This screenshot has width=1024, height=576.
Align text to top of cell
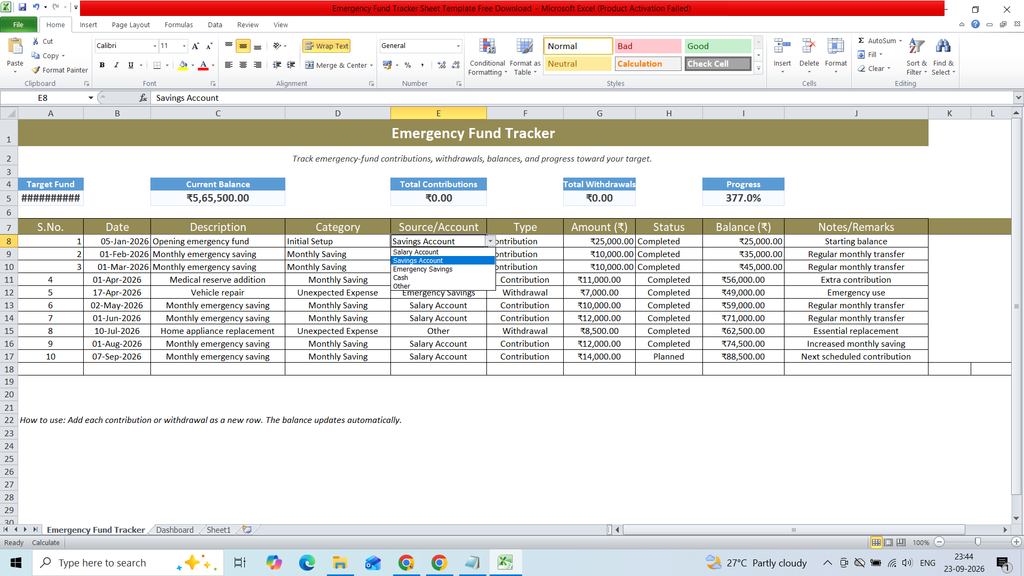click(229, 46)
